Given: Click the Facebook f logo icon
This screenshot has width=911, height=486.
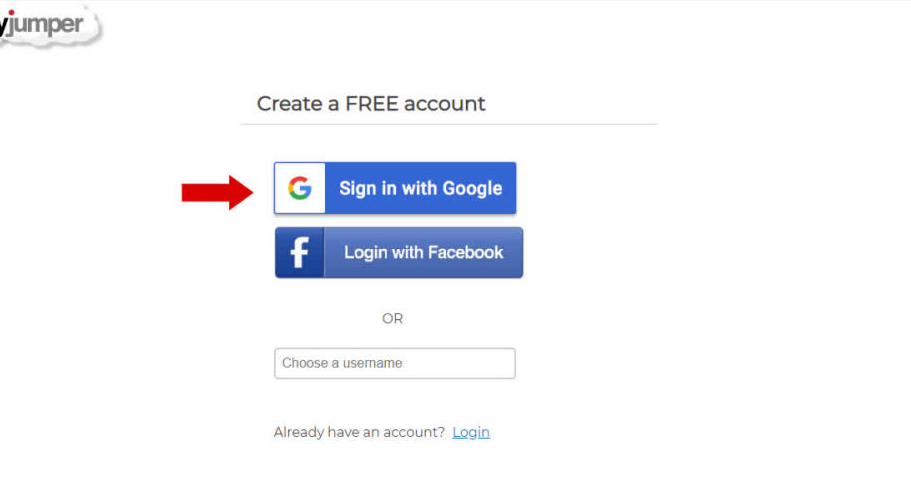Looking at the screenshot, I should click(299, 252).
